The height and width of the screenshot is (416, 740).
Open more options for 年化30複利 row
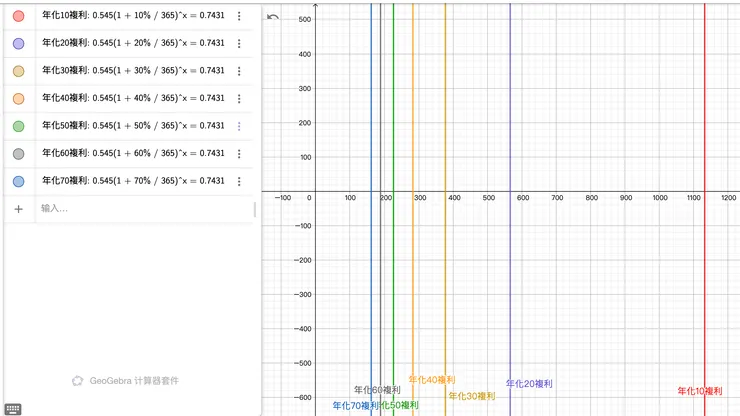239,71
